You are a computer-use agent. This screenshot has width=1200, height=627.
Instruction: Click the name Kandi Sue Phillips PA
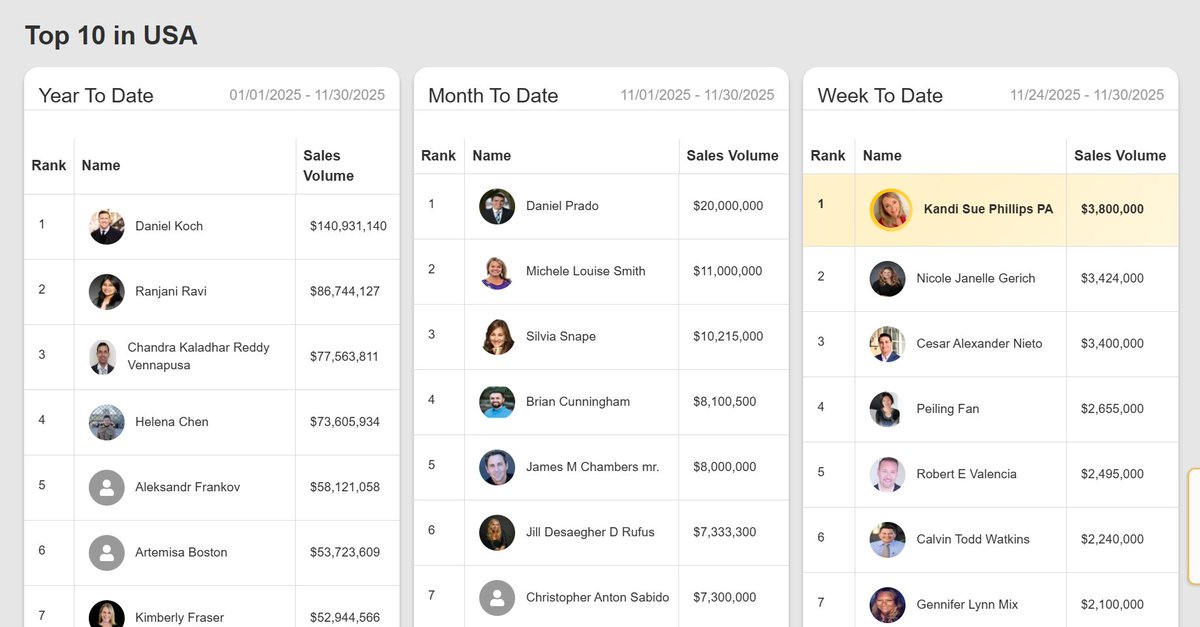[988, 210]
